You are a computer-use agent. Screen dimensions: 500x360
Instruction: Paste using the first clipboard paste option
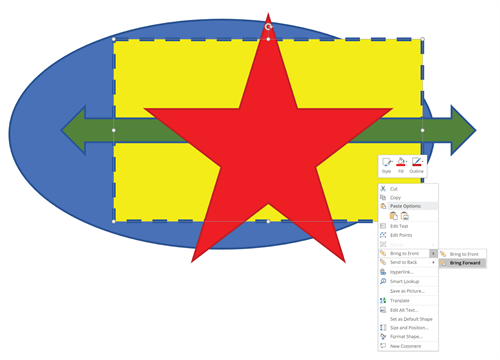pyautogui.click(x=394, y=216)
